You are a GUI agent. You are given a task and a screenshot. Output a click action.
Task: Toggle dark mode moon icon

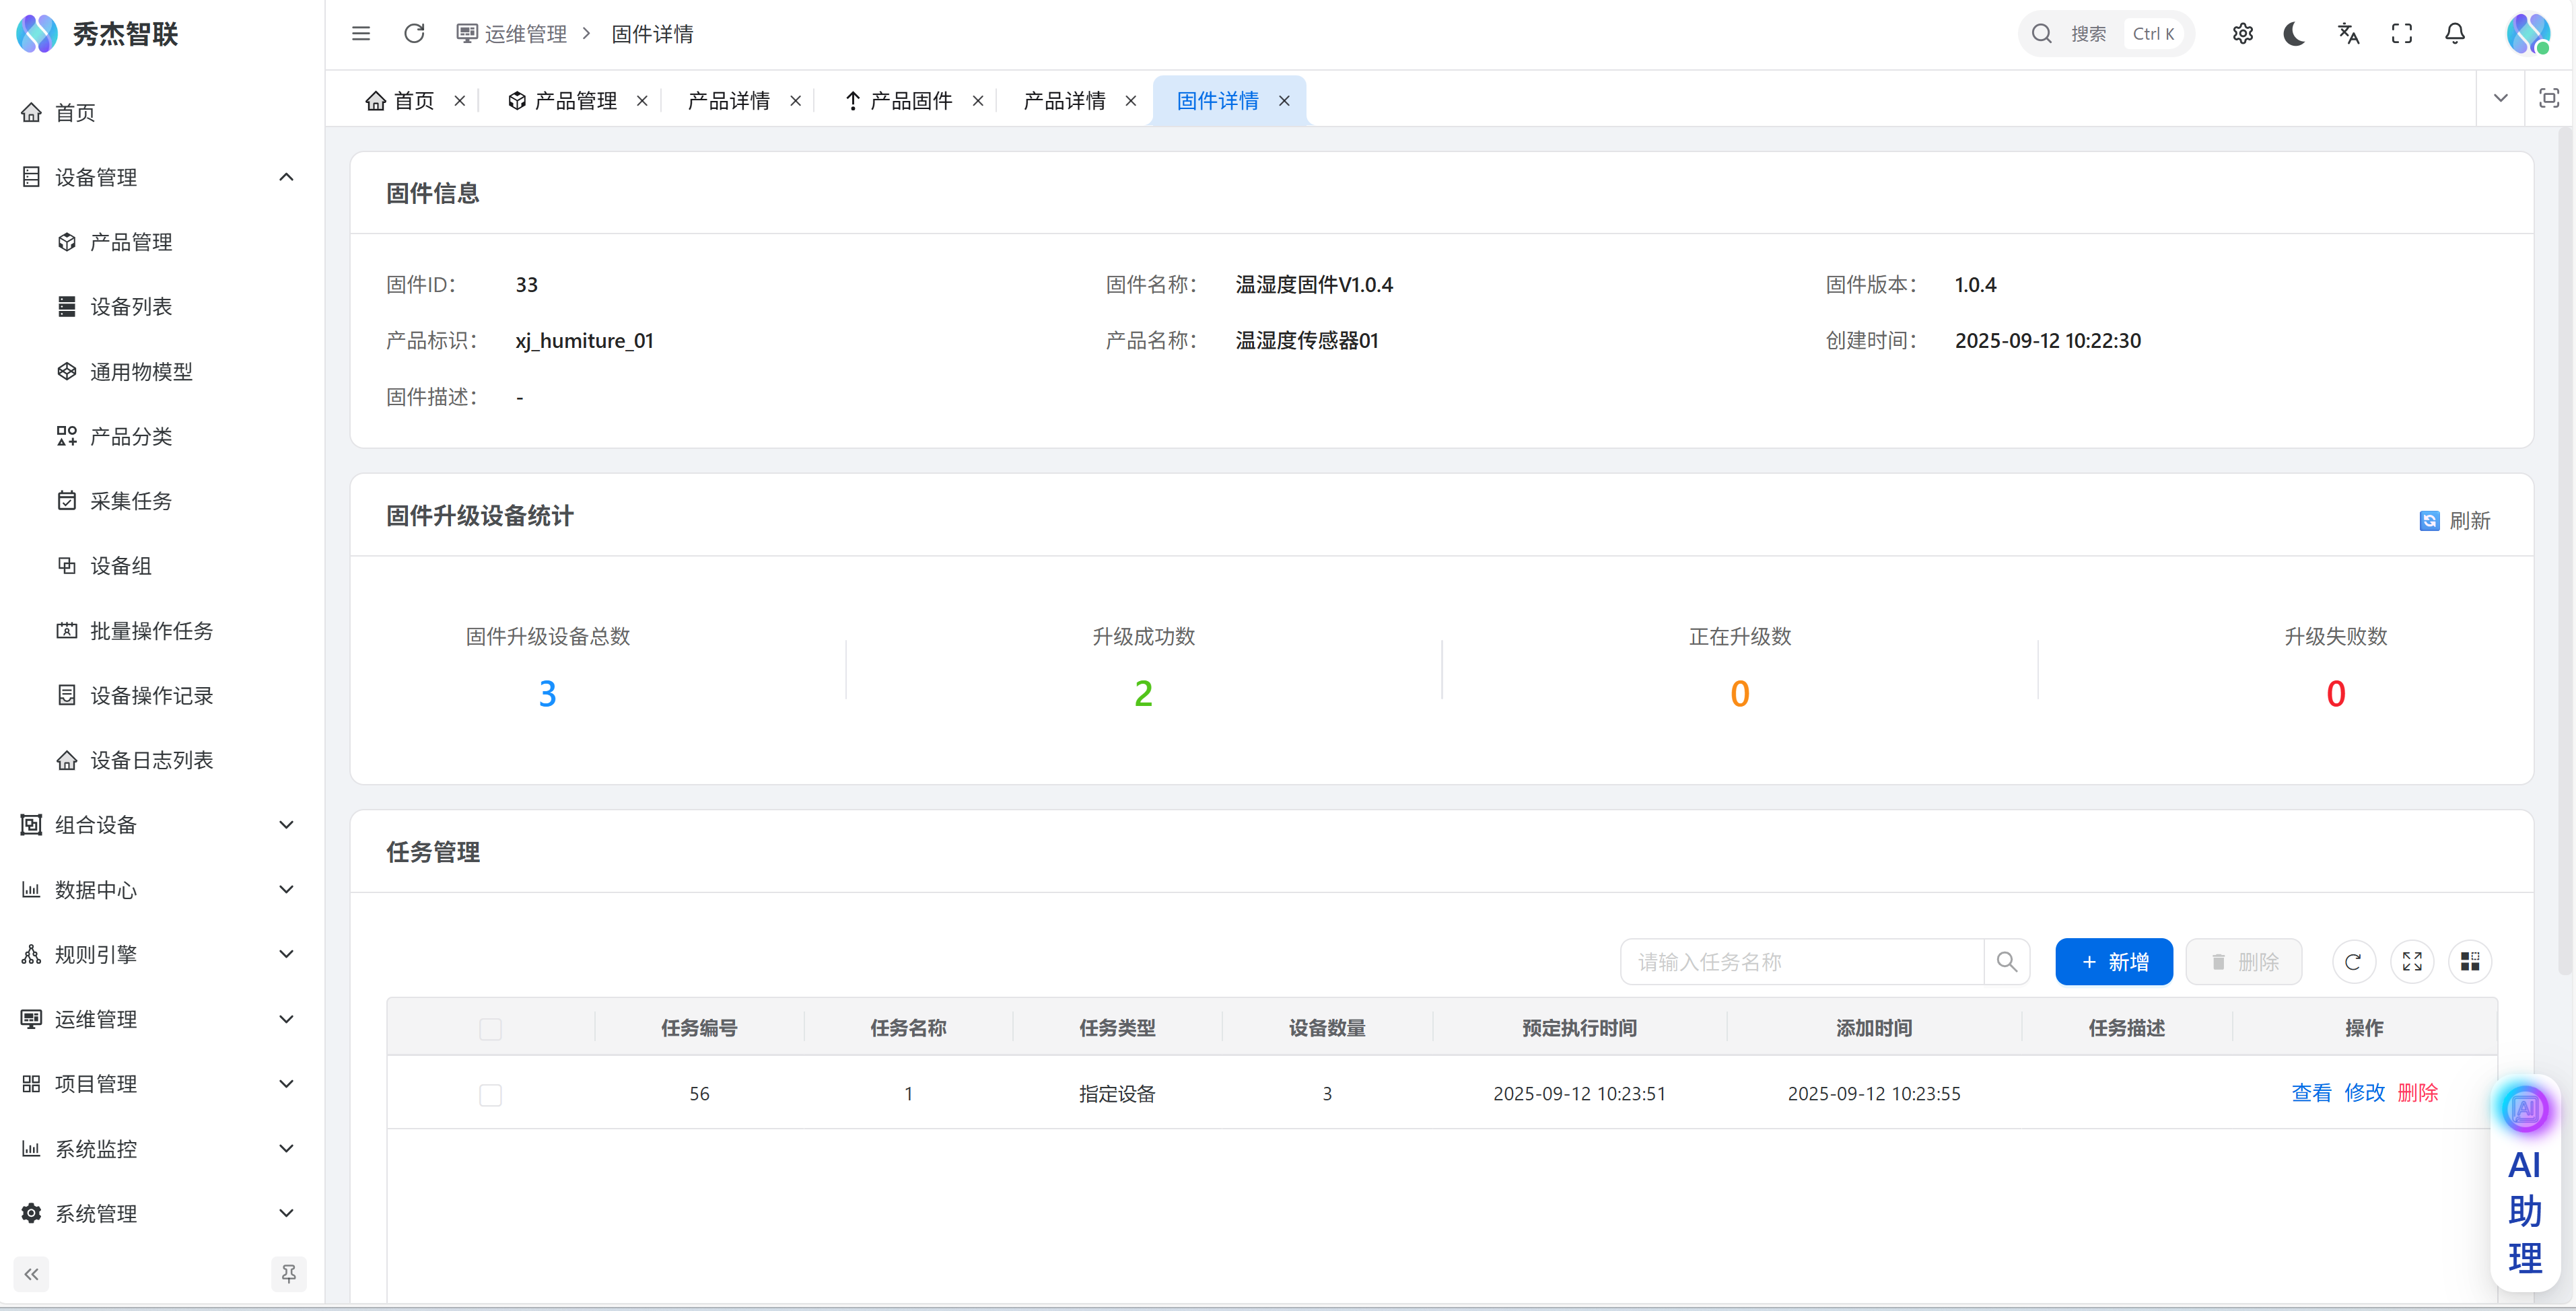pos(2294,34)
